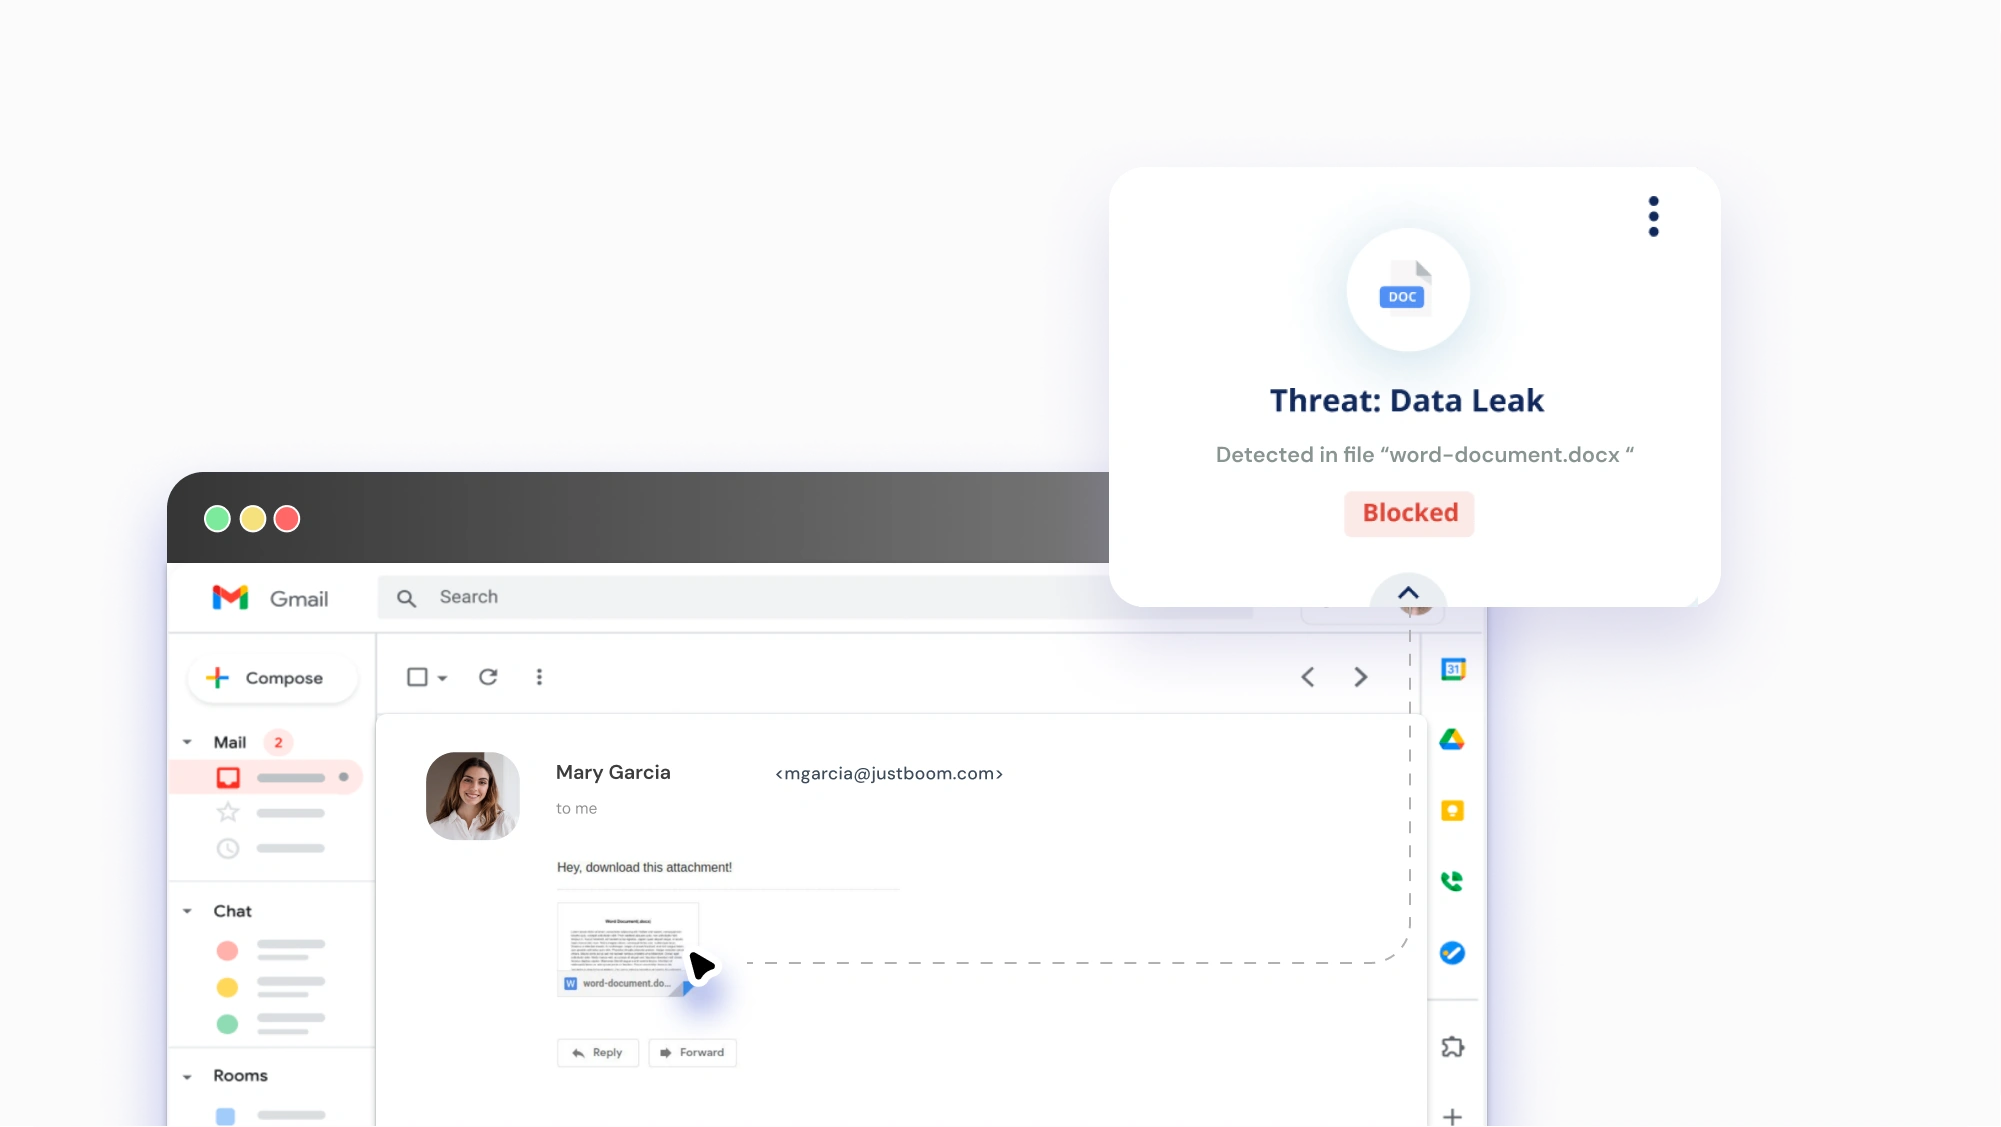Screen dimensions: 2001x1127
Task: Open three-dot menu on threat card
Action: pyautogui.click(x=1653, y=216)
